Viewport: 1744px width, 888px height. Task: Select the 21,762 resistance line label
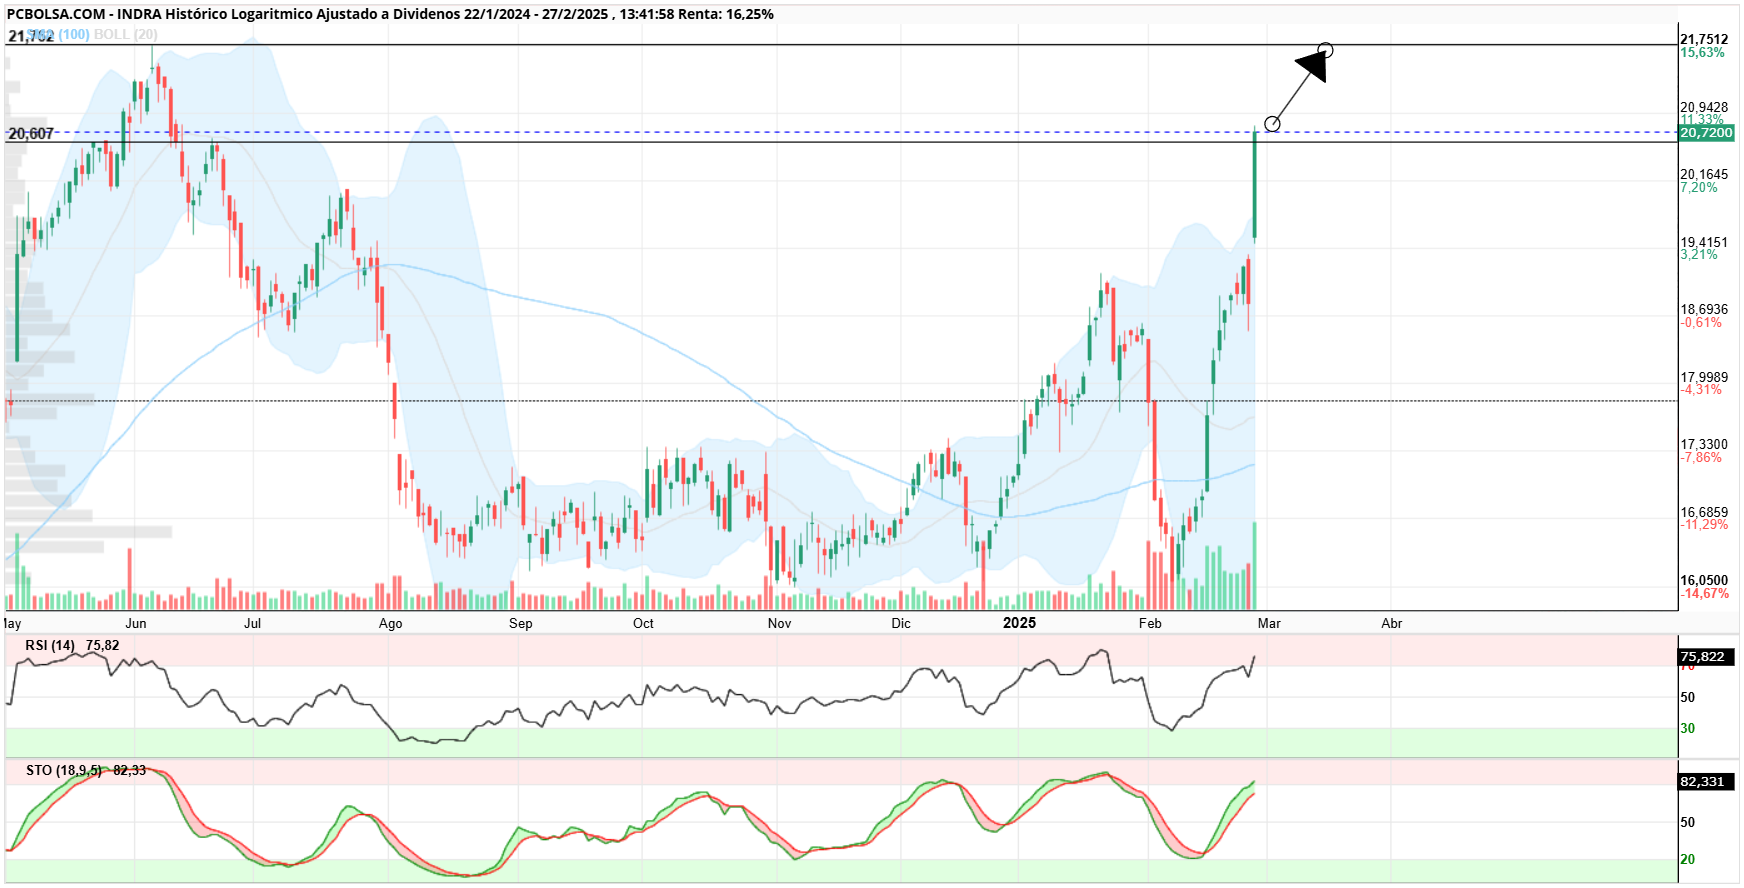pyautogui.click(x=30, y=36)
